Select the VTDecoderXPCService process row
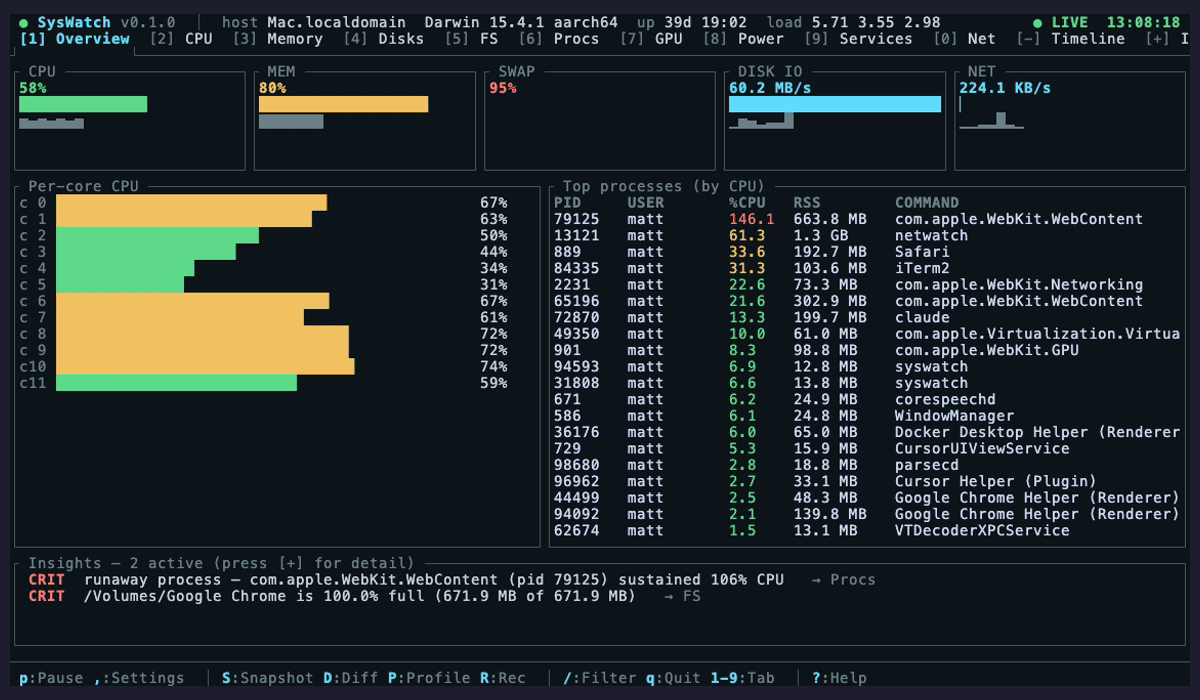The image size is (1200, 700). (867, 530)
